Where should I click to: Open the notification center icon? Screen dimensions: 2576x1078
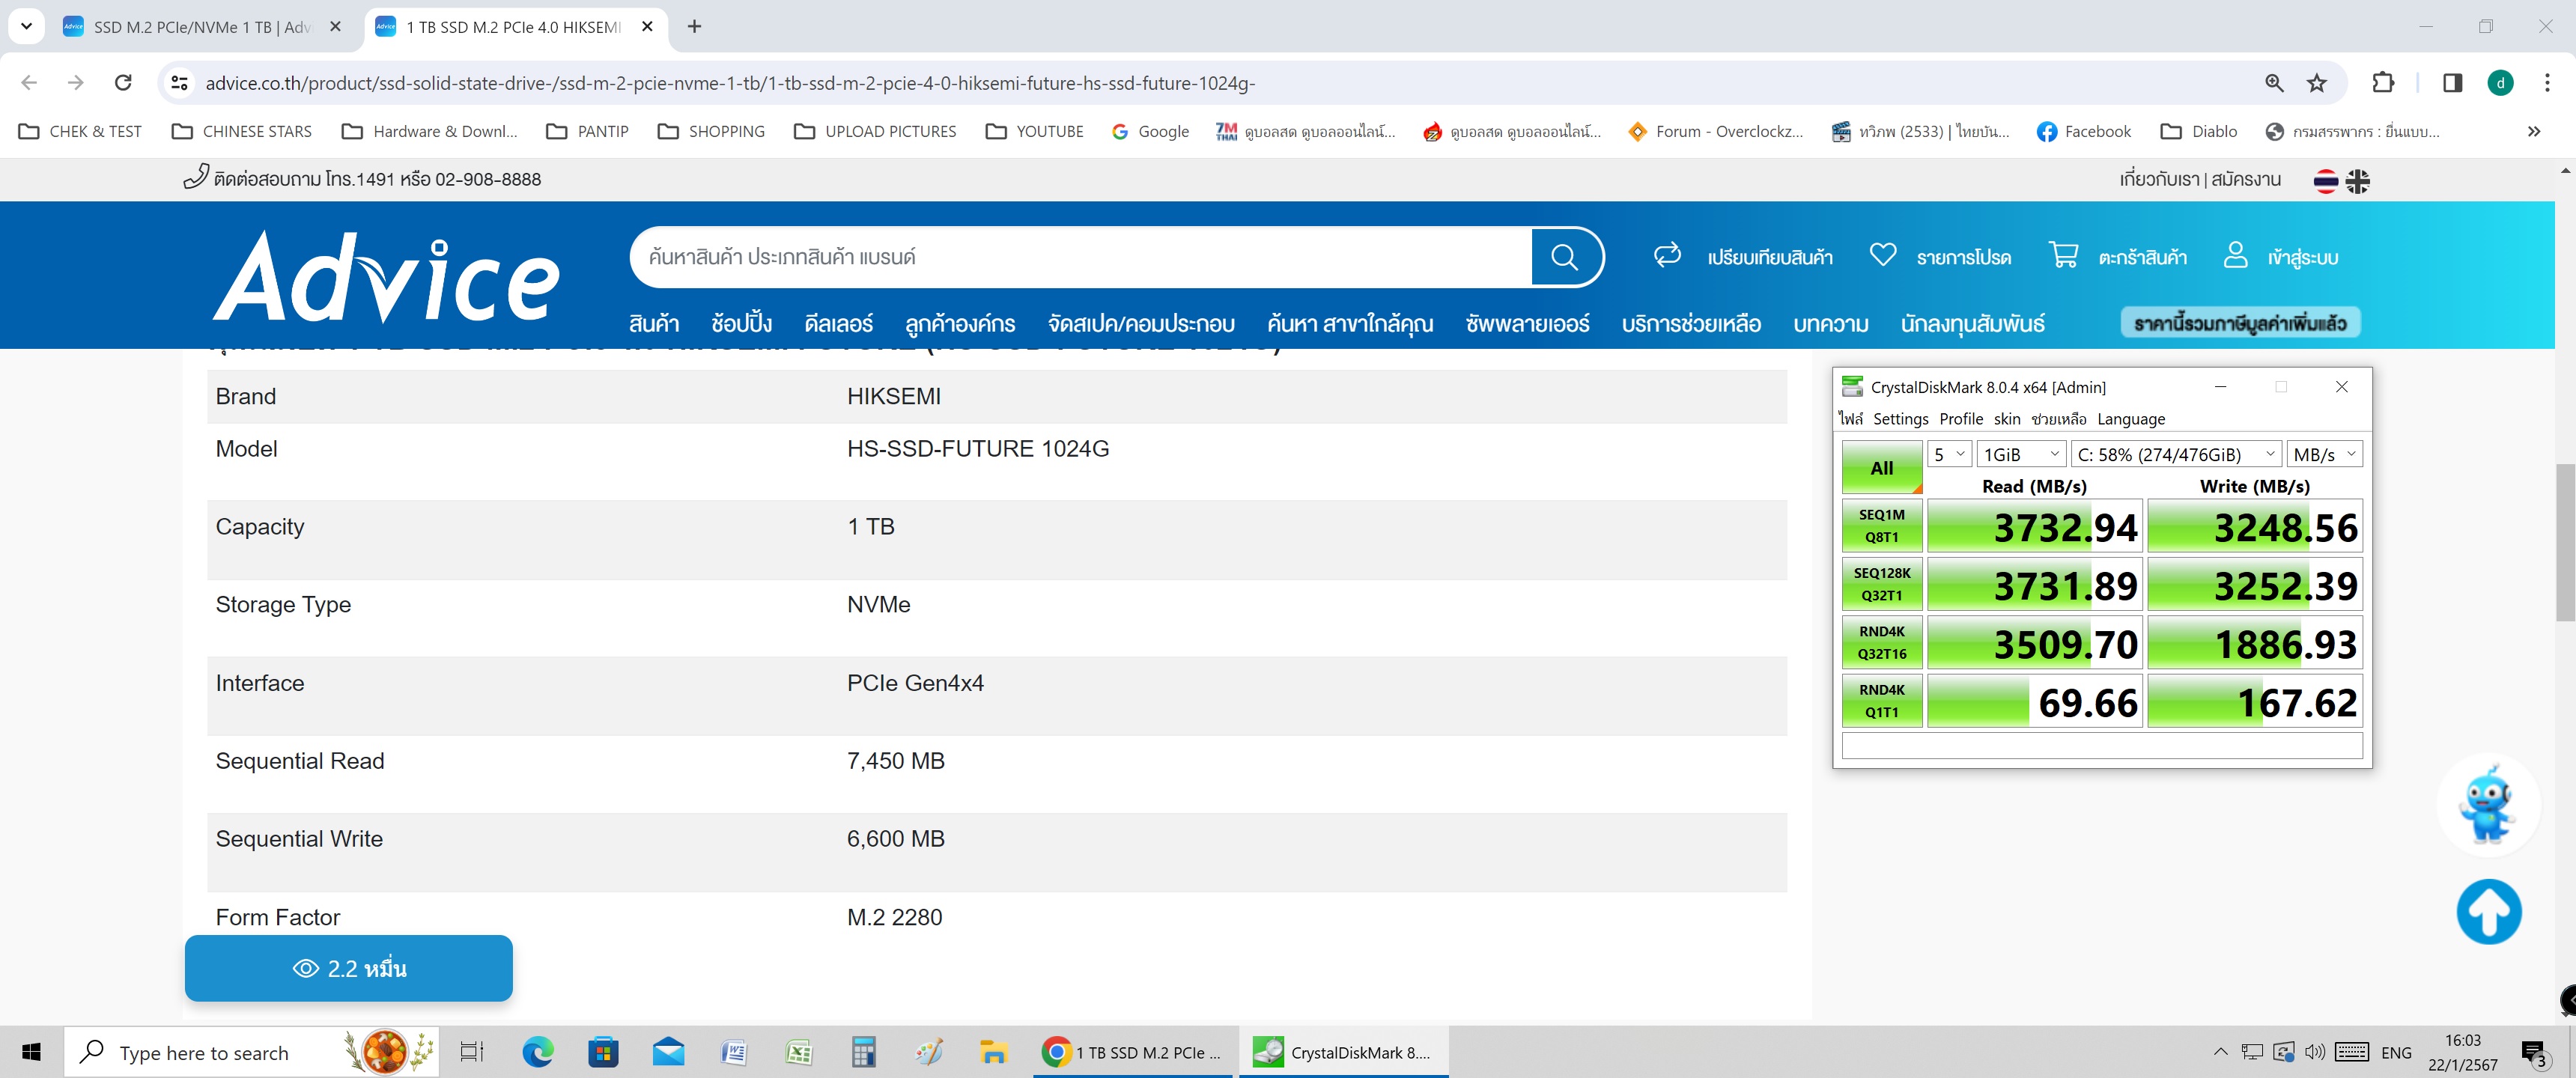pyautogui.click(x=2534, y=1052)
